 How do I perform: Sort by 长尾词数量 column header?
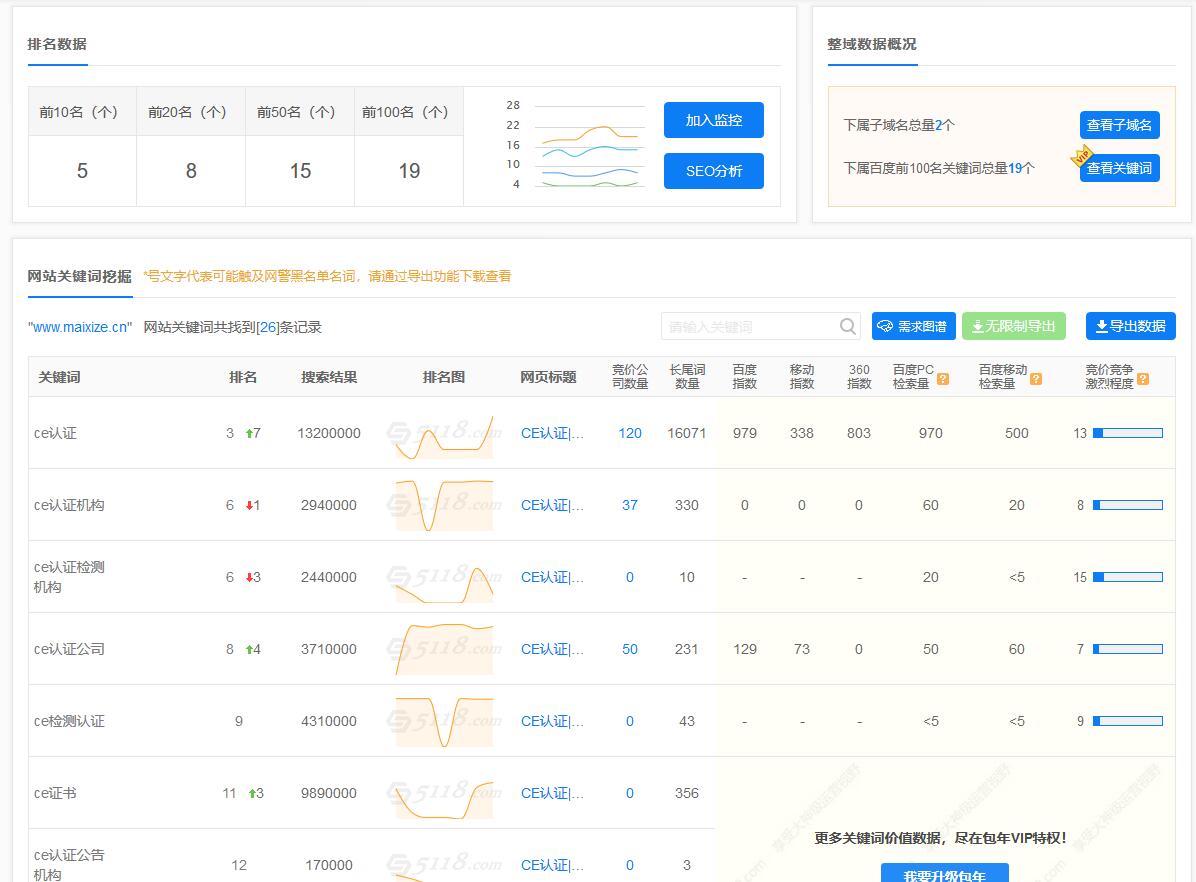pos(686,376)
